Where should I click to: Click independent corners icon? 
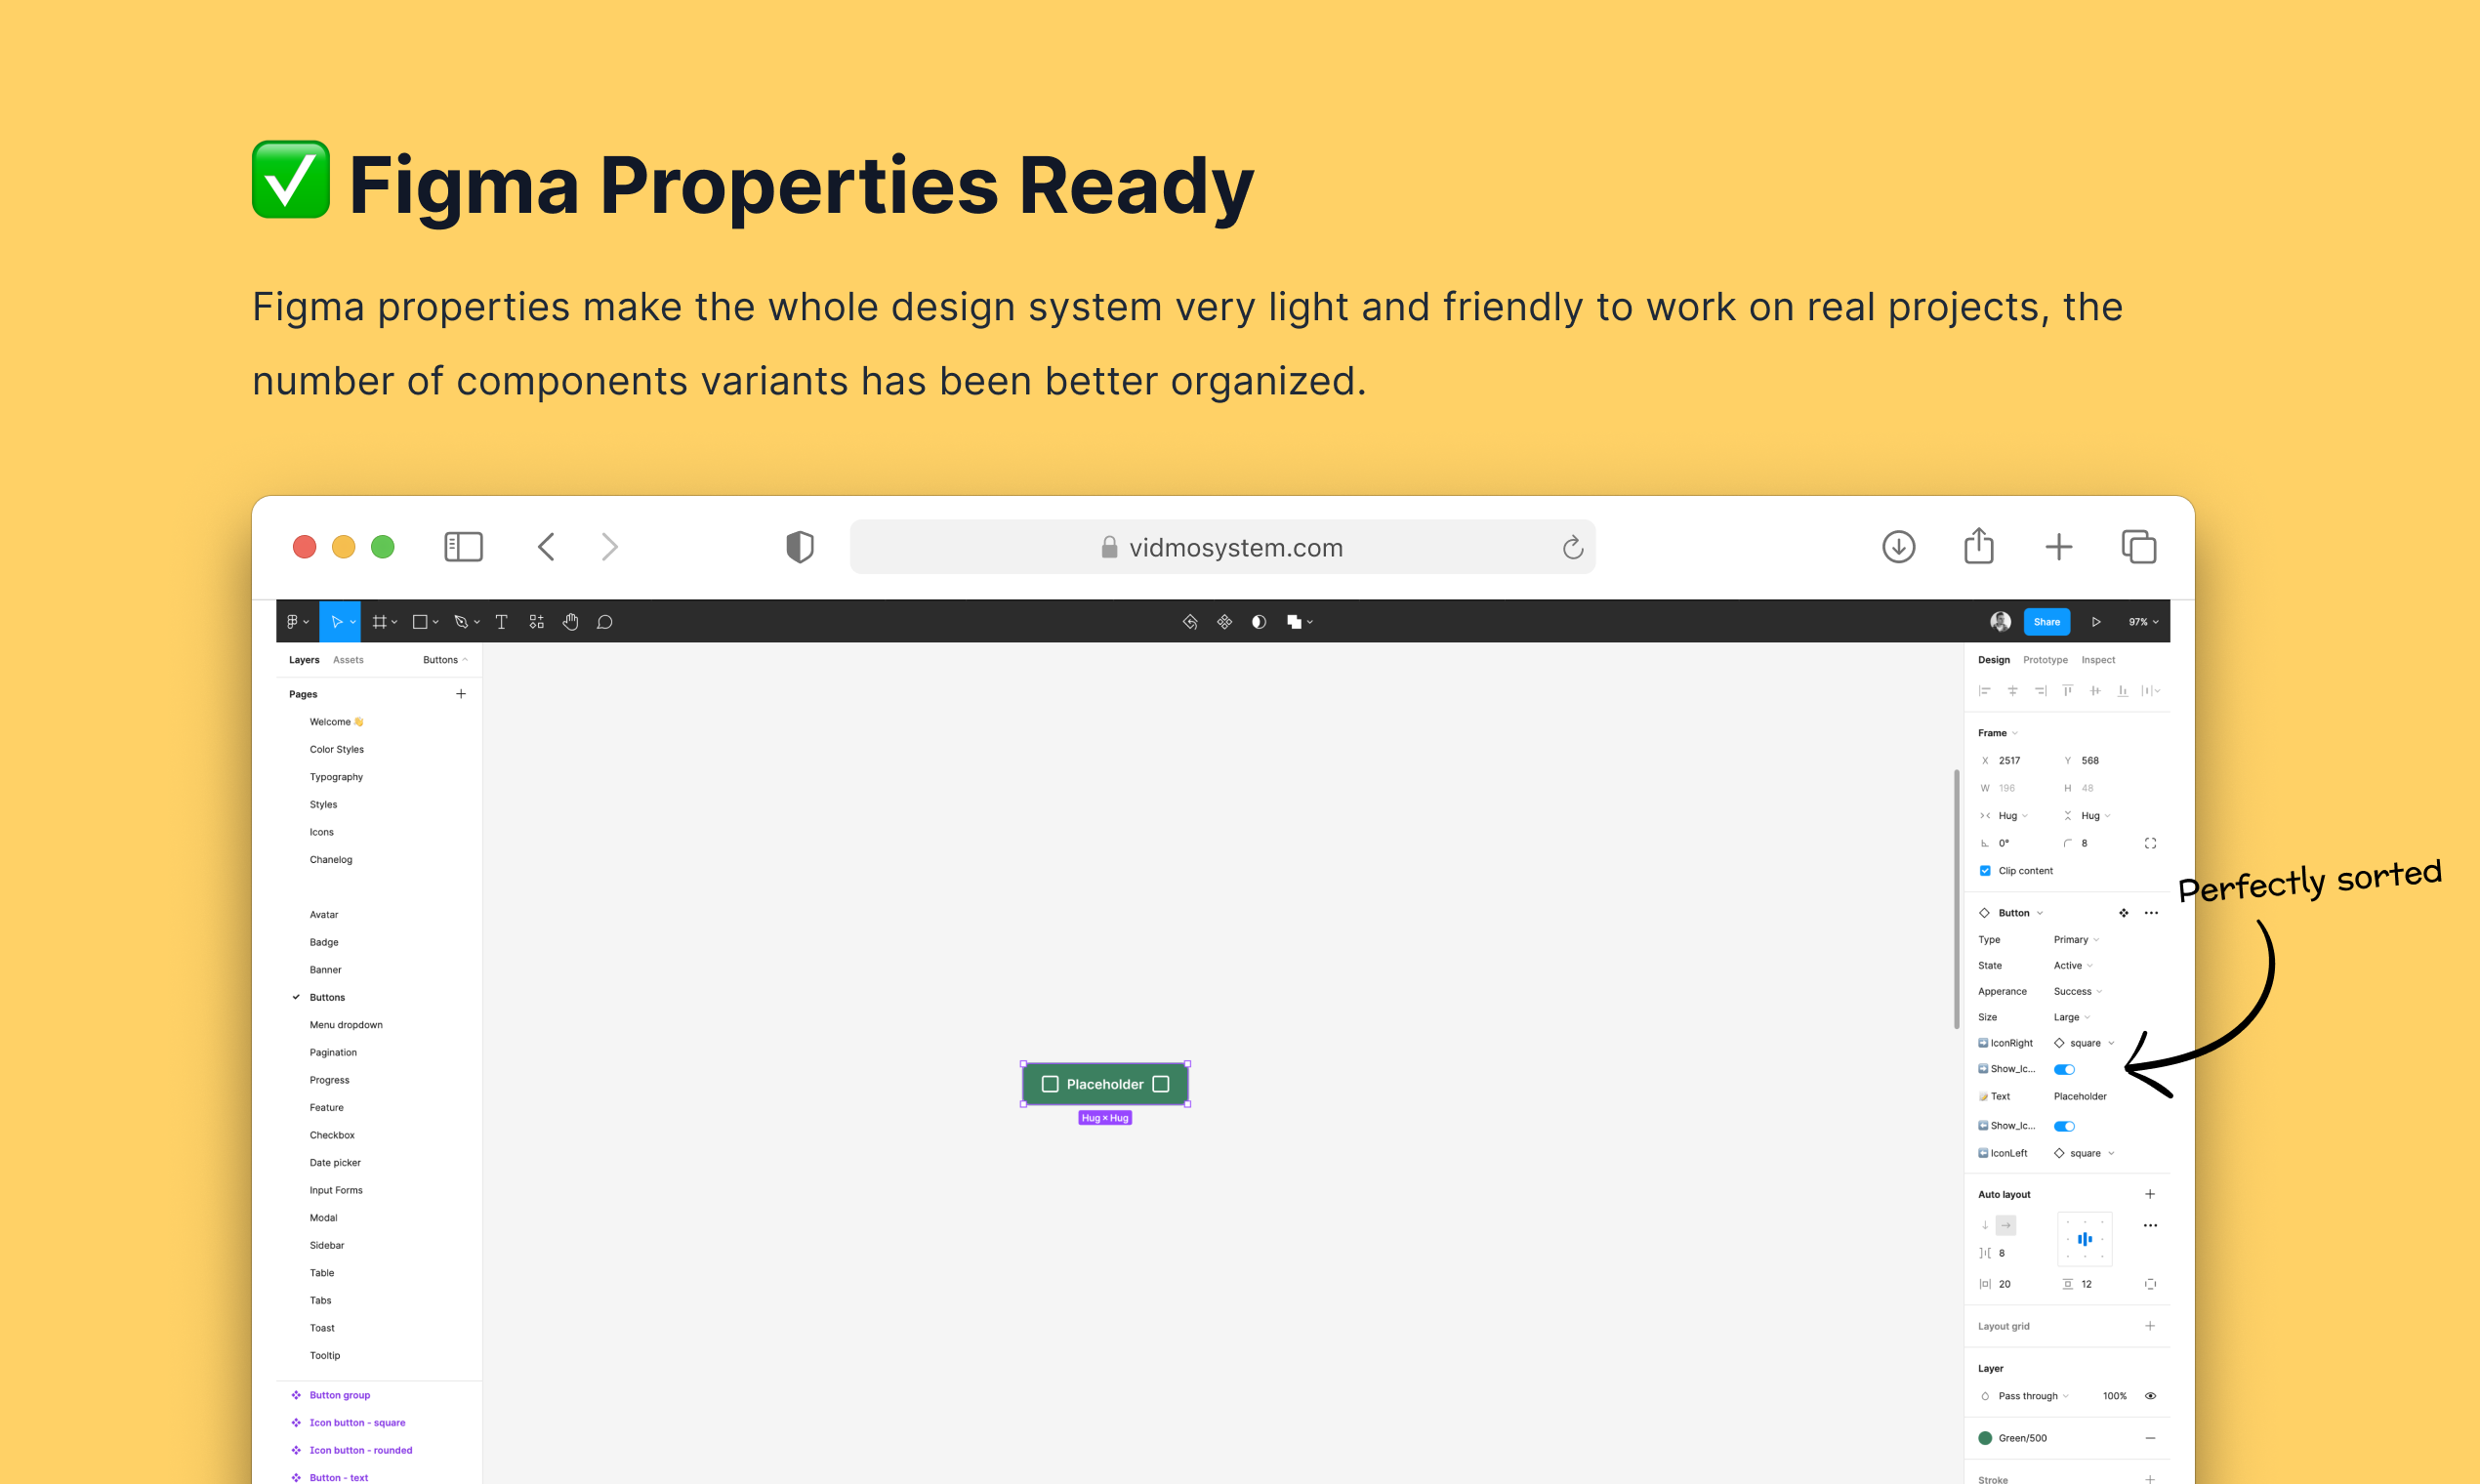tap(2150, 843)
